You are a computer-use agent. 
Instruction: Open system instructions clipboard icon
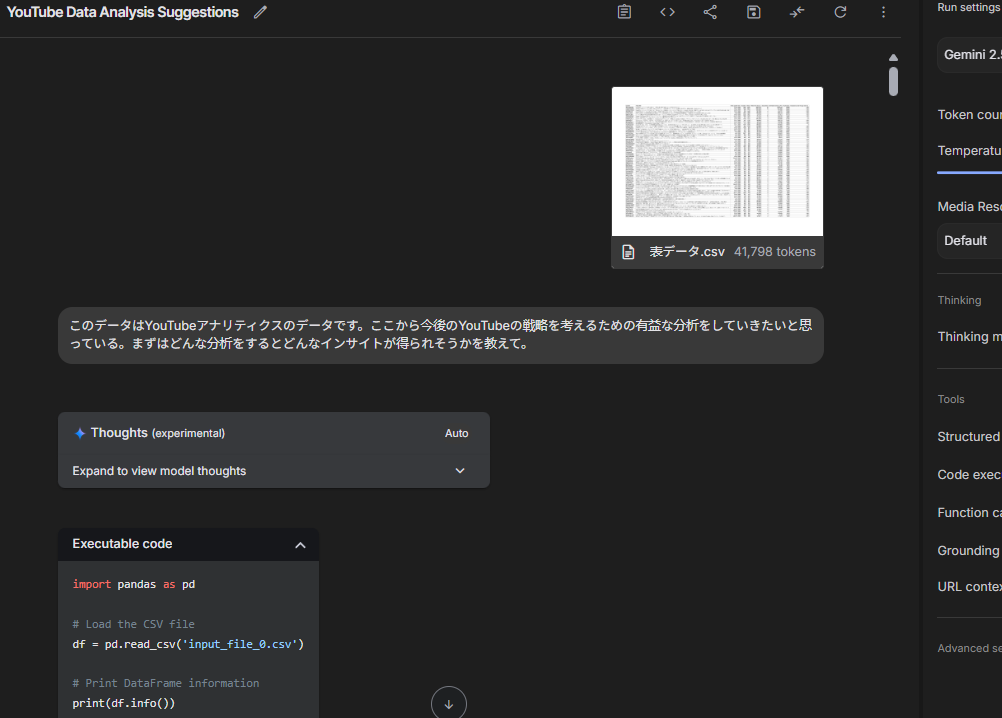(624, 12)
